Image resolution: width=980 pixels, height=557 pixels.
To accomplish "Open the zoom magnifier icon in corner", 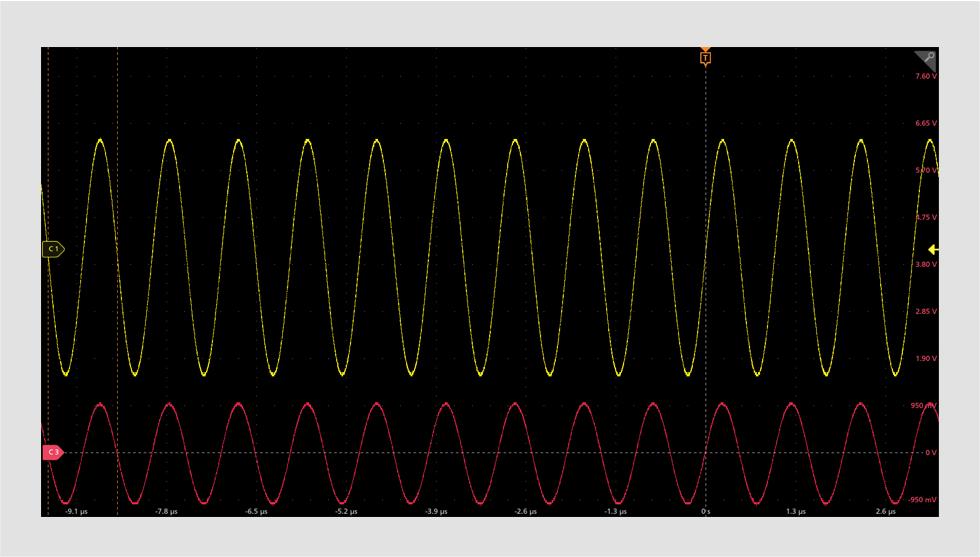I will click(x=928, y=58).
